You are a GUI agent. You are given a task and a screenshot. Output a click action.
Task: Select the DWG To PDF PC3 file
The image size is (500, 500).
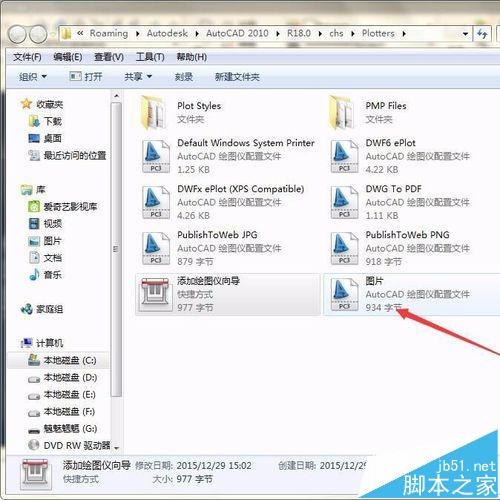399,202
